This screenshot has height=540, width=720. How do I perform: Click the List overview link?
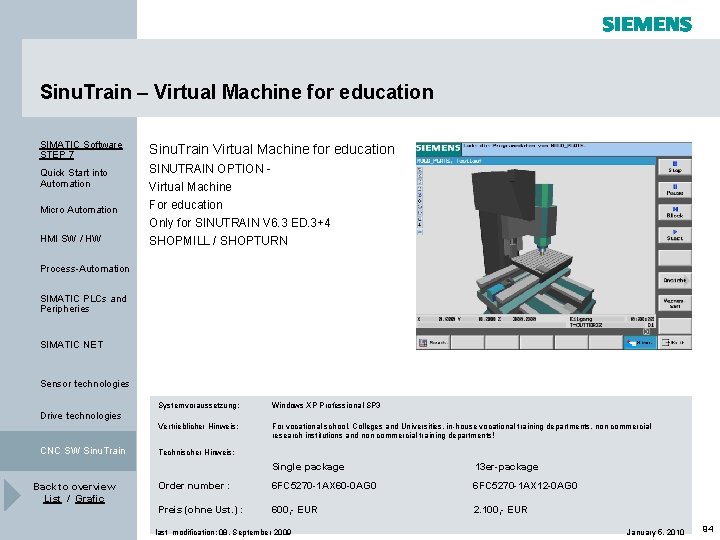pyautogui.click(x=52, y=499)
